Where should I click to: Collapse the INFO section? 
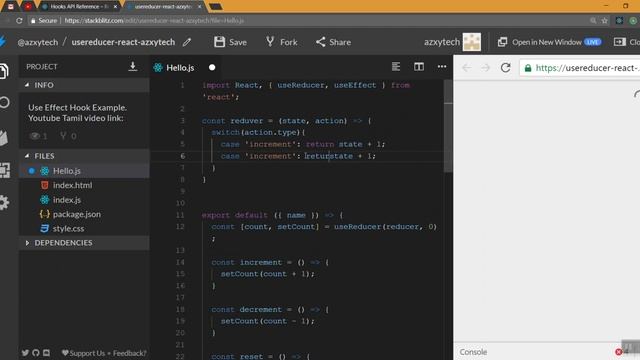click(84, 85)
